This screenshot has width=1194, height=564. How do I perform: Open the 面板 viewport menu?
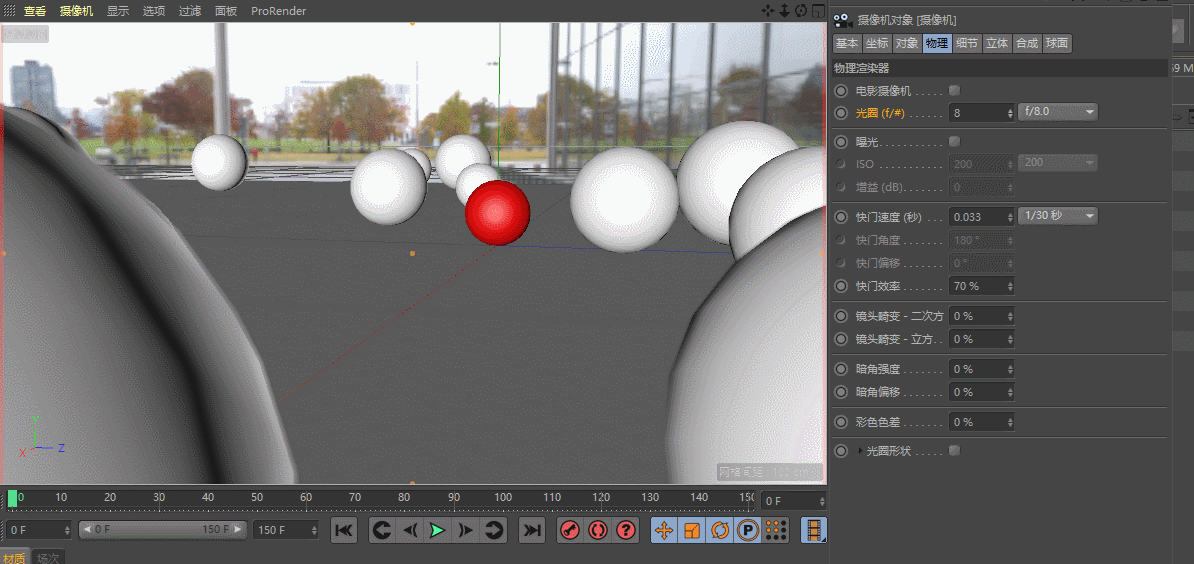pyautogui.click(x=226, y=11)
